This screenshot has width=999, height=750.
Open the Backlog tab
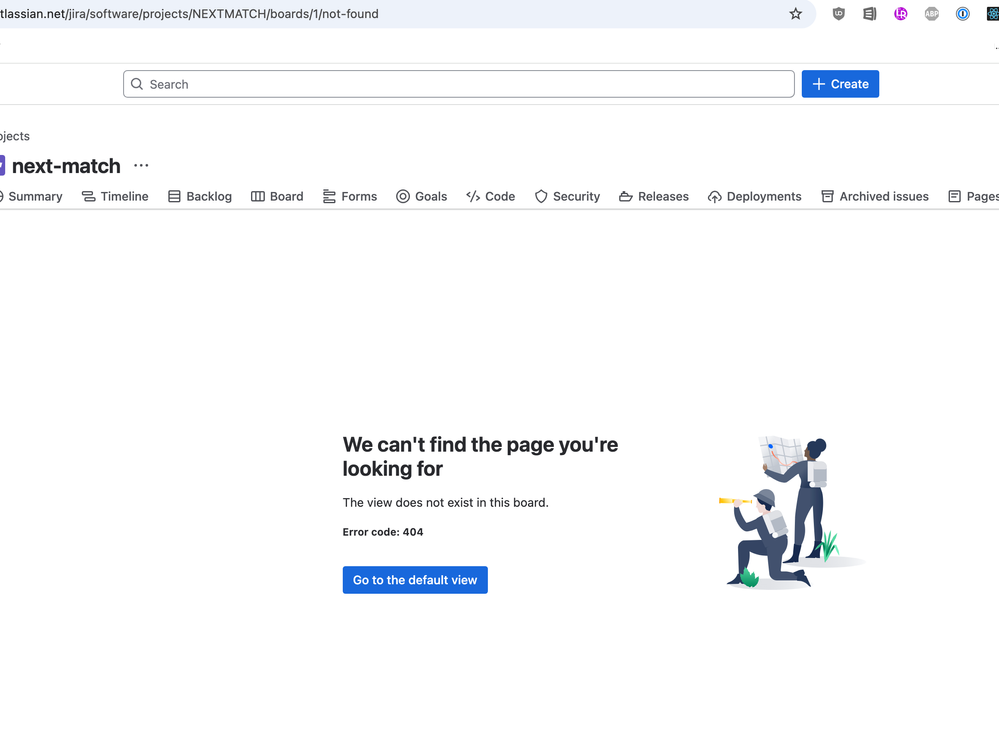200,196
